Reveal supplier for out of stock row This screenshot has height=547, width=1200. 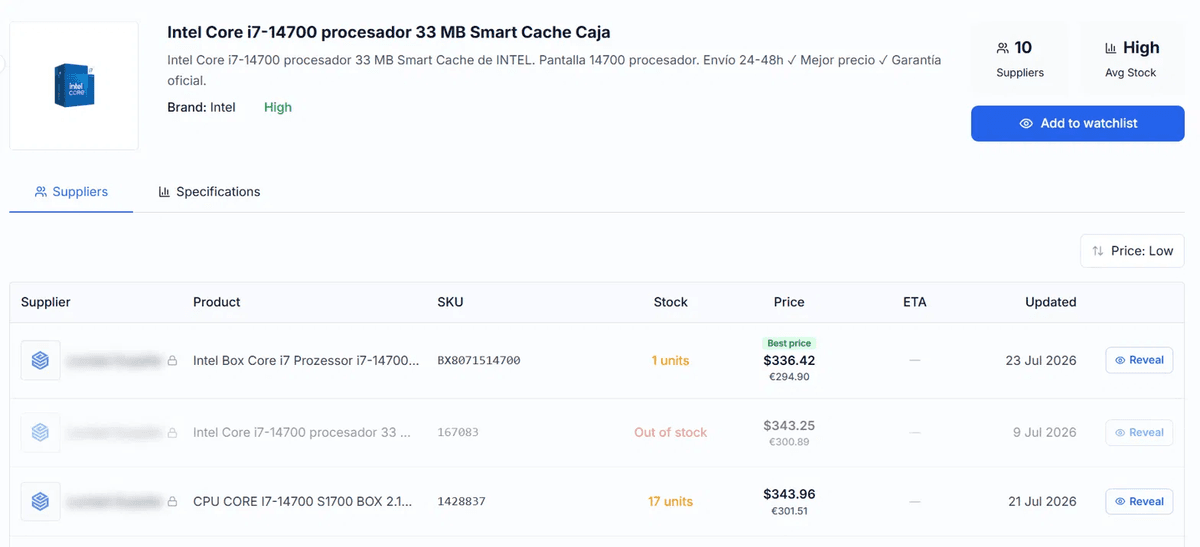1139,432
